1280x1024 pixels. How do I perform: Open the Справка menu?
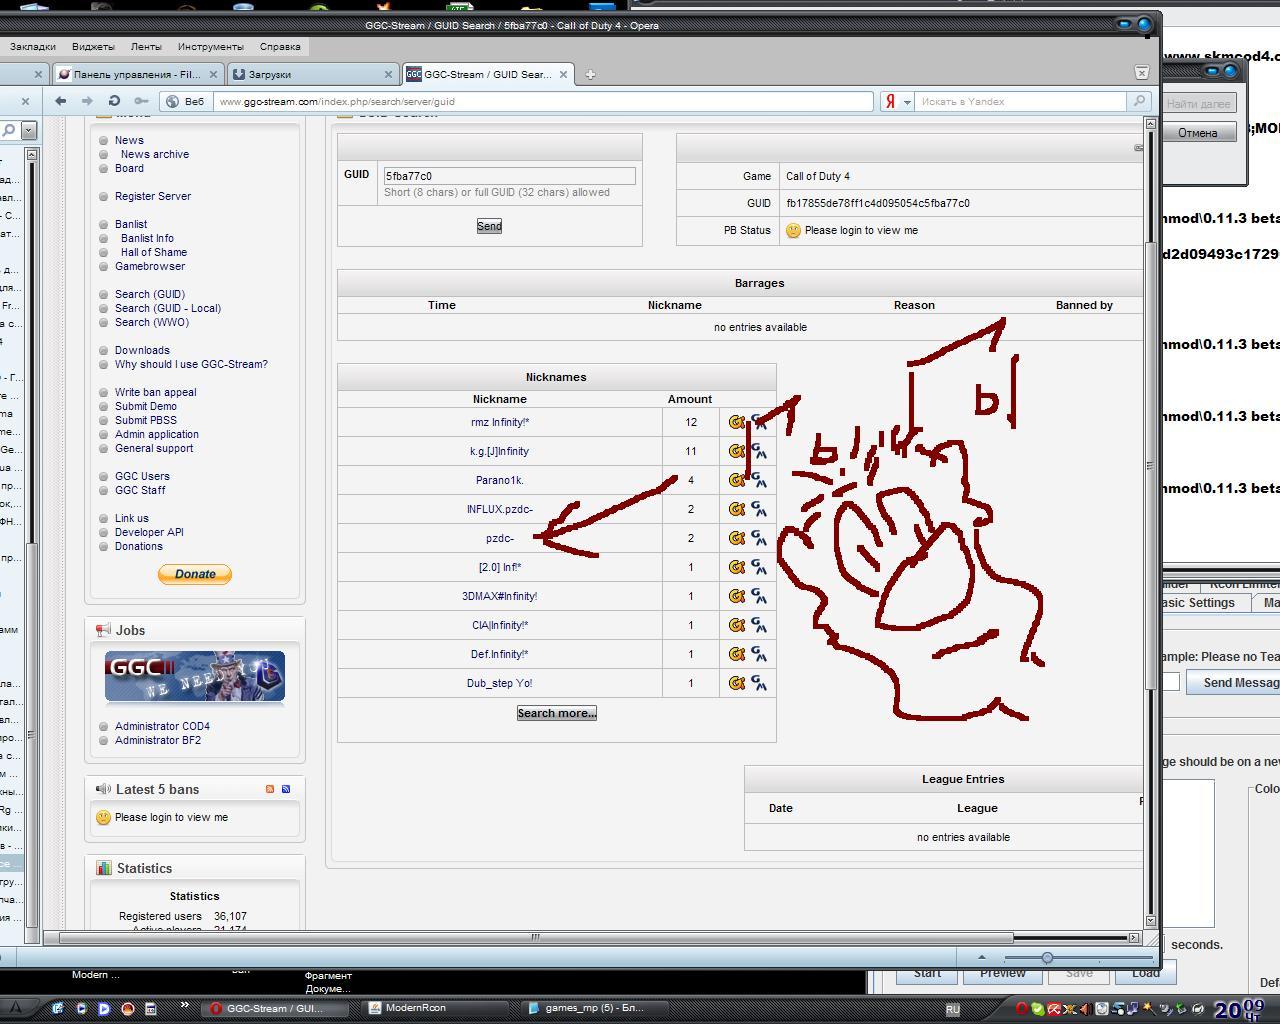pyautogui.click(x=280, y=46)
